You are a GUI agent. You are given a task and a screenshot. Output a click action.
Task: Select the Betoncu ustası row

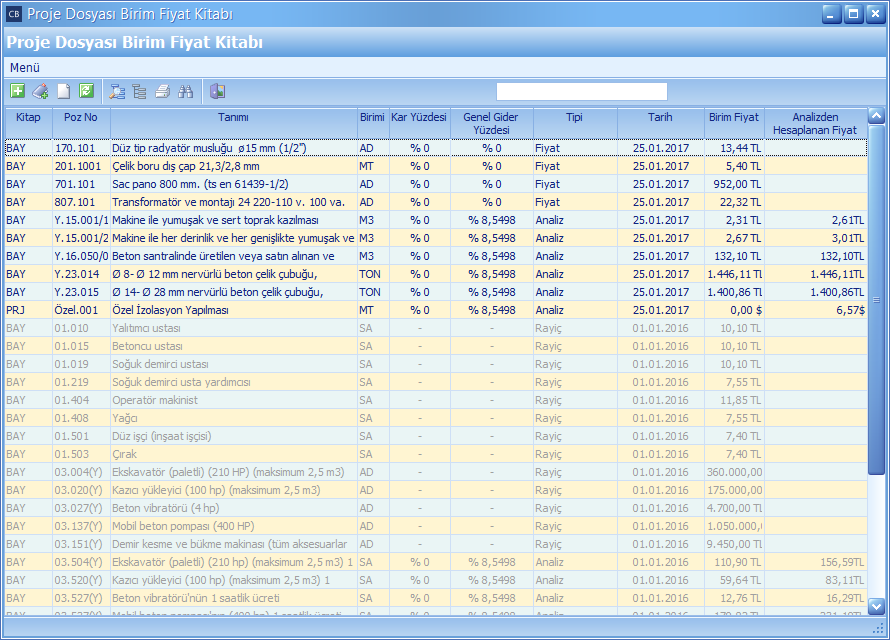coord(233,346)
